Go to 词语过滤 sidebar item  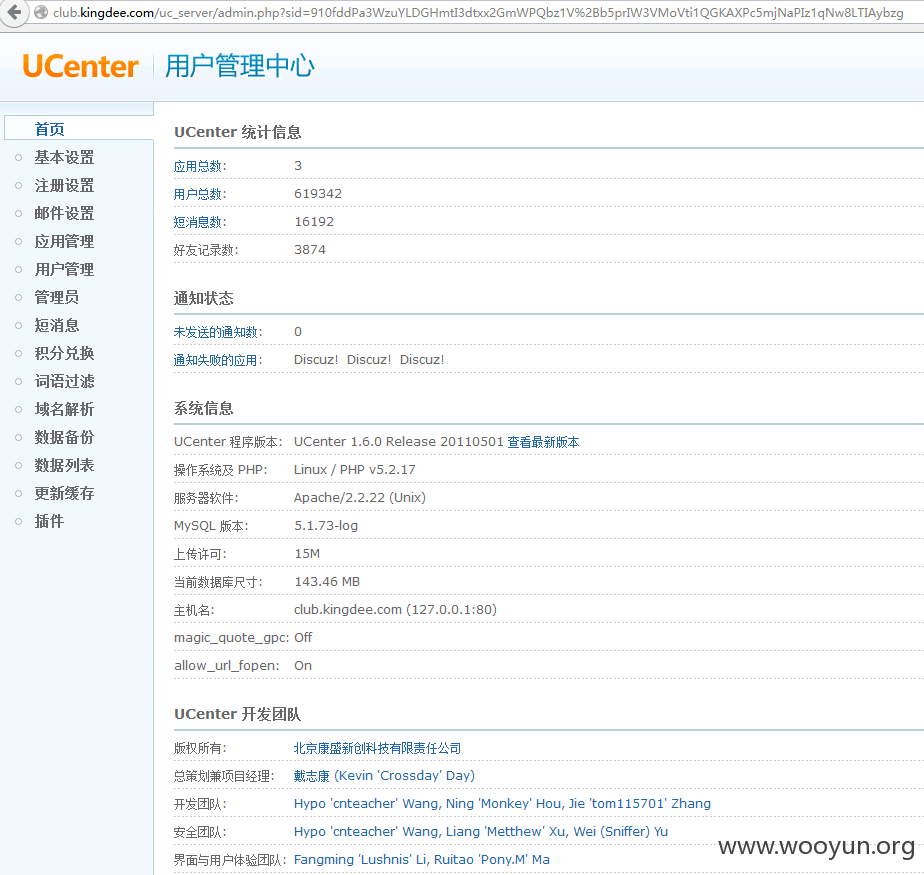64,381
